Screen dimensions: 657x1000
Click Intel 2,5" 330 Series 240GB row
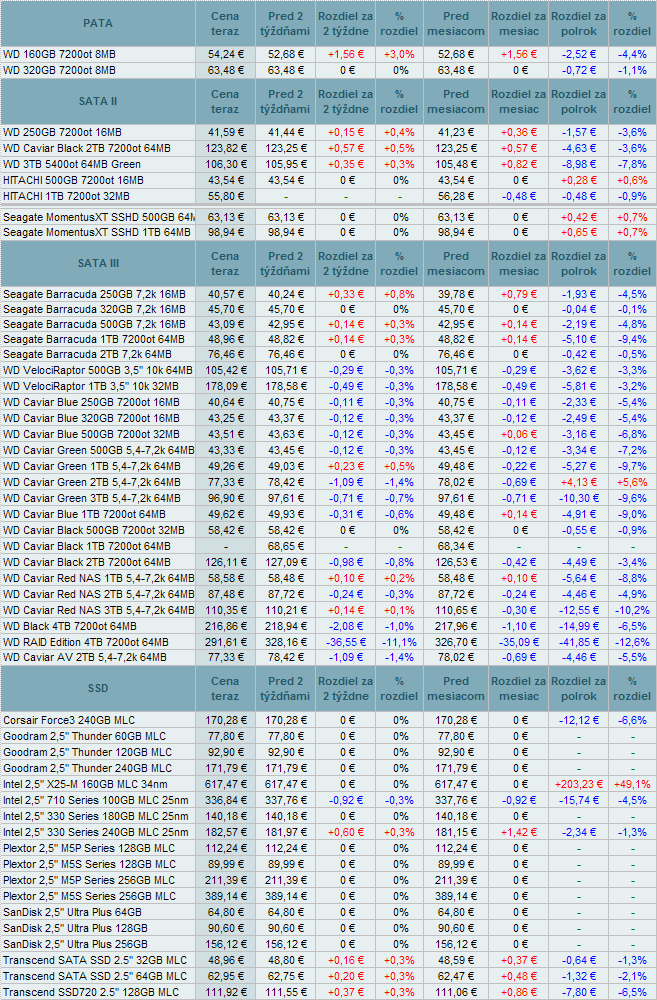(x=328, y=832)
